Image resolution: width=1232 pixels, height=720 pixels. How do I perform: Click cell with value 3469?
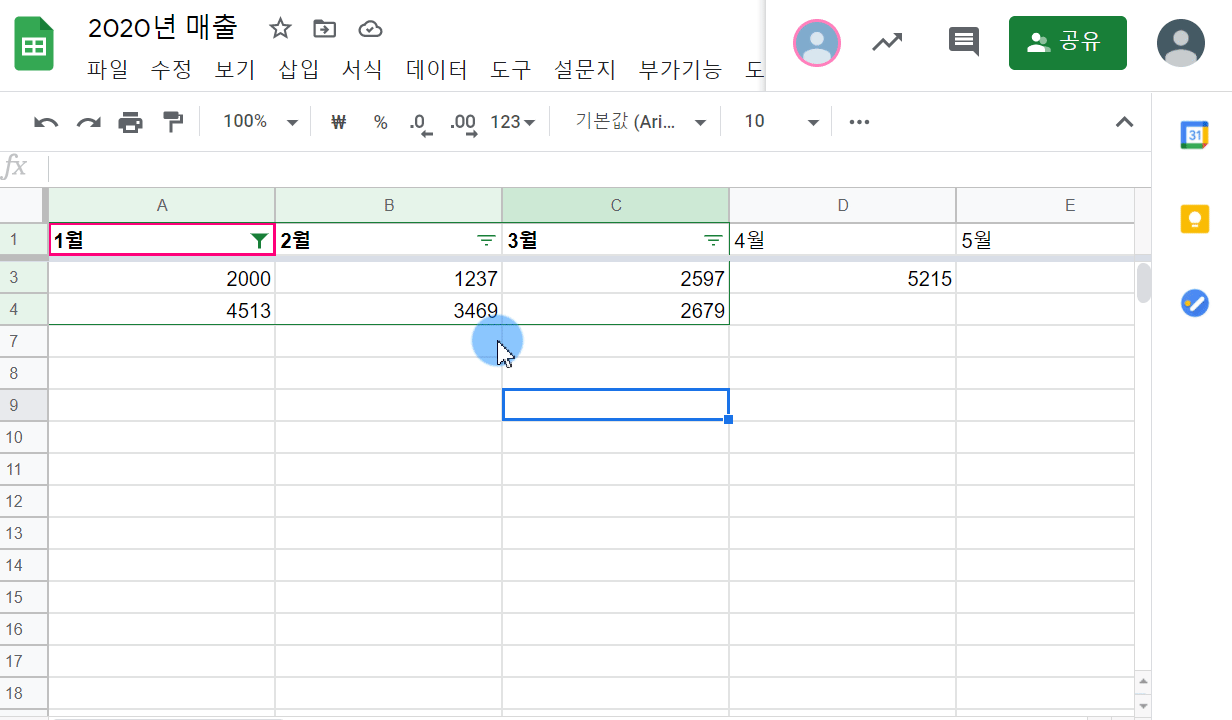click(389, 310)
